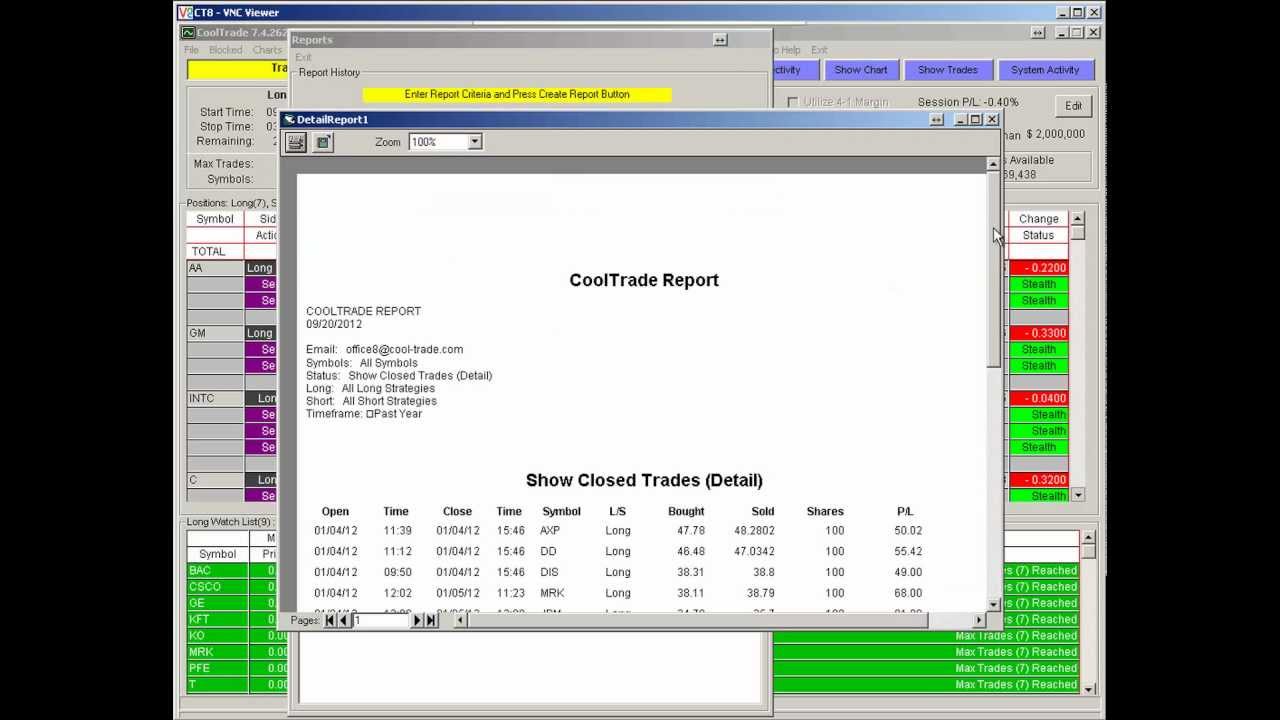Click the 55.42 P/L value in report
1280x720 pixels.
[908, 552]
